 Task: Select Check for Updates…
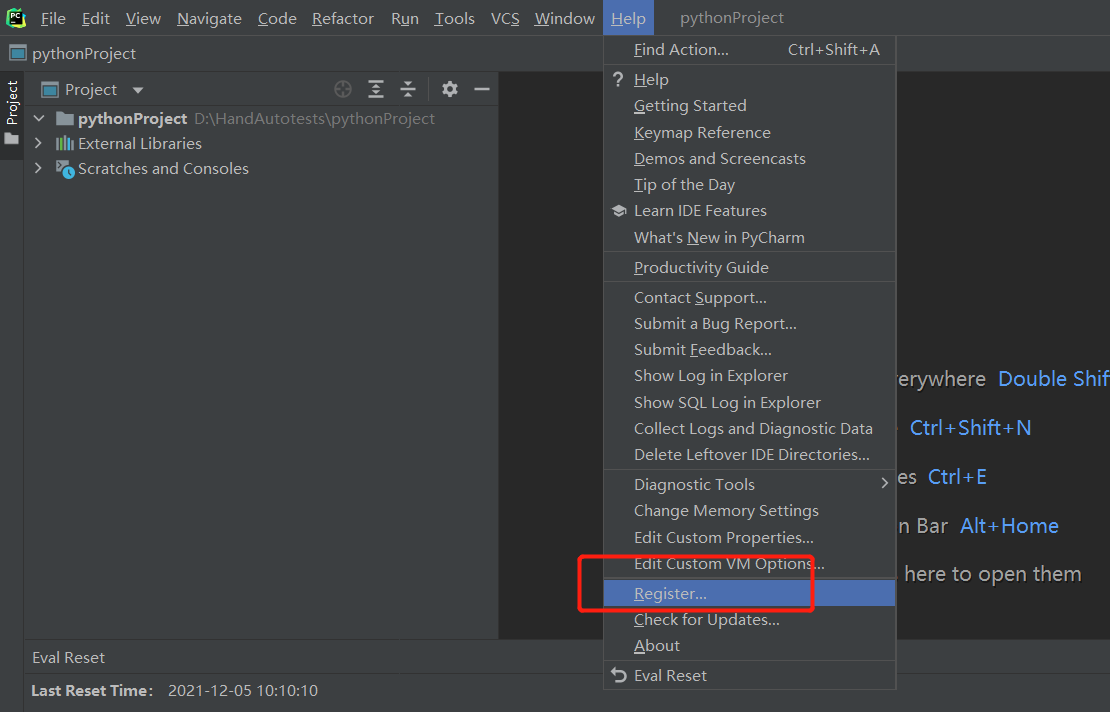750,620
